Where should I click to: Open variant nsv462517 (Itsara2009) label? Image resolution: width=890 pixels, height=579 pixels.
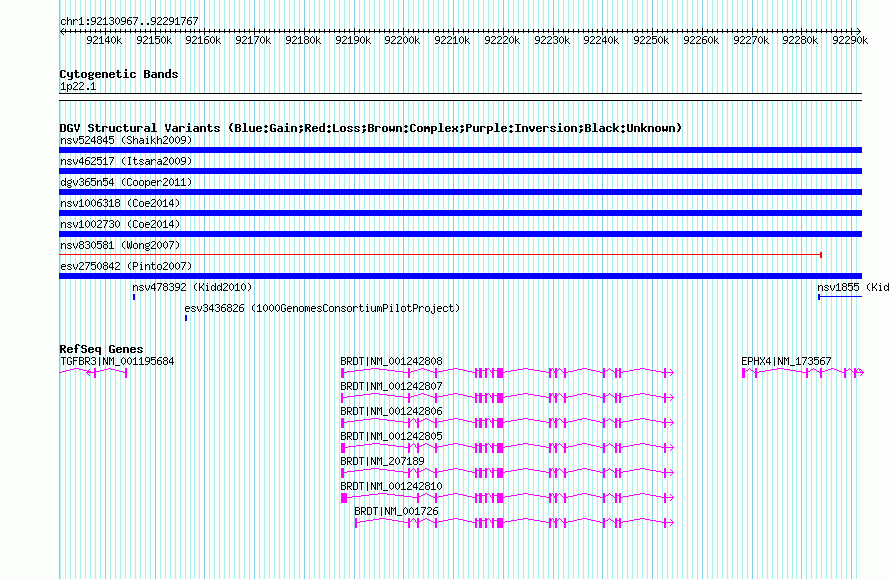(126, 161)
